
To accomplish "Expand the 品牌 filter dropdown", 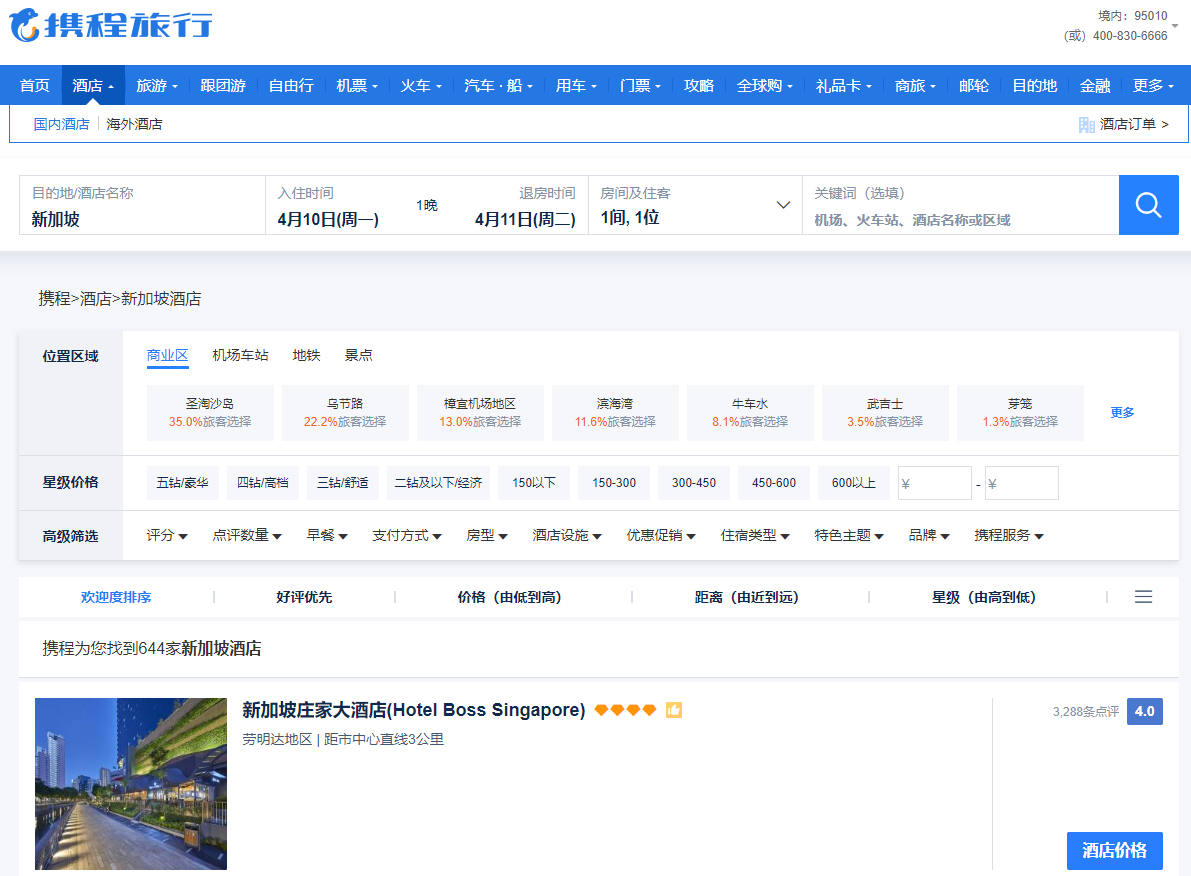I will coord(928,536).
